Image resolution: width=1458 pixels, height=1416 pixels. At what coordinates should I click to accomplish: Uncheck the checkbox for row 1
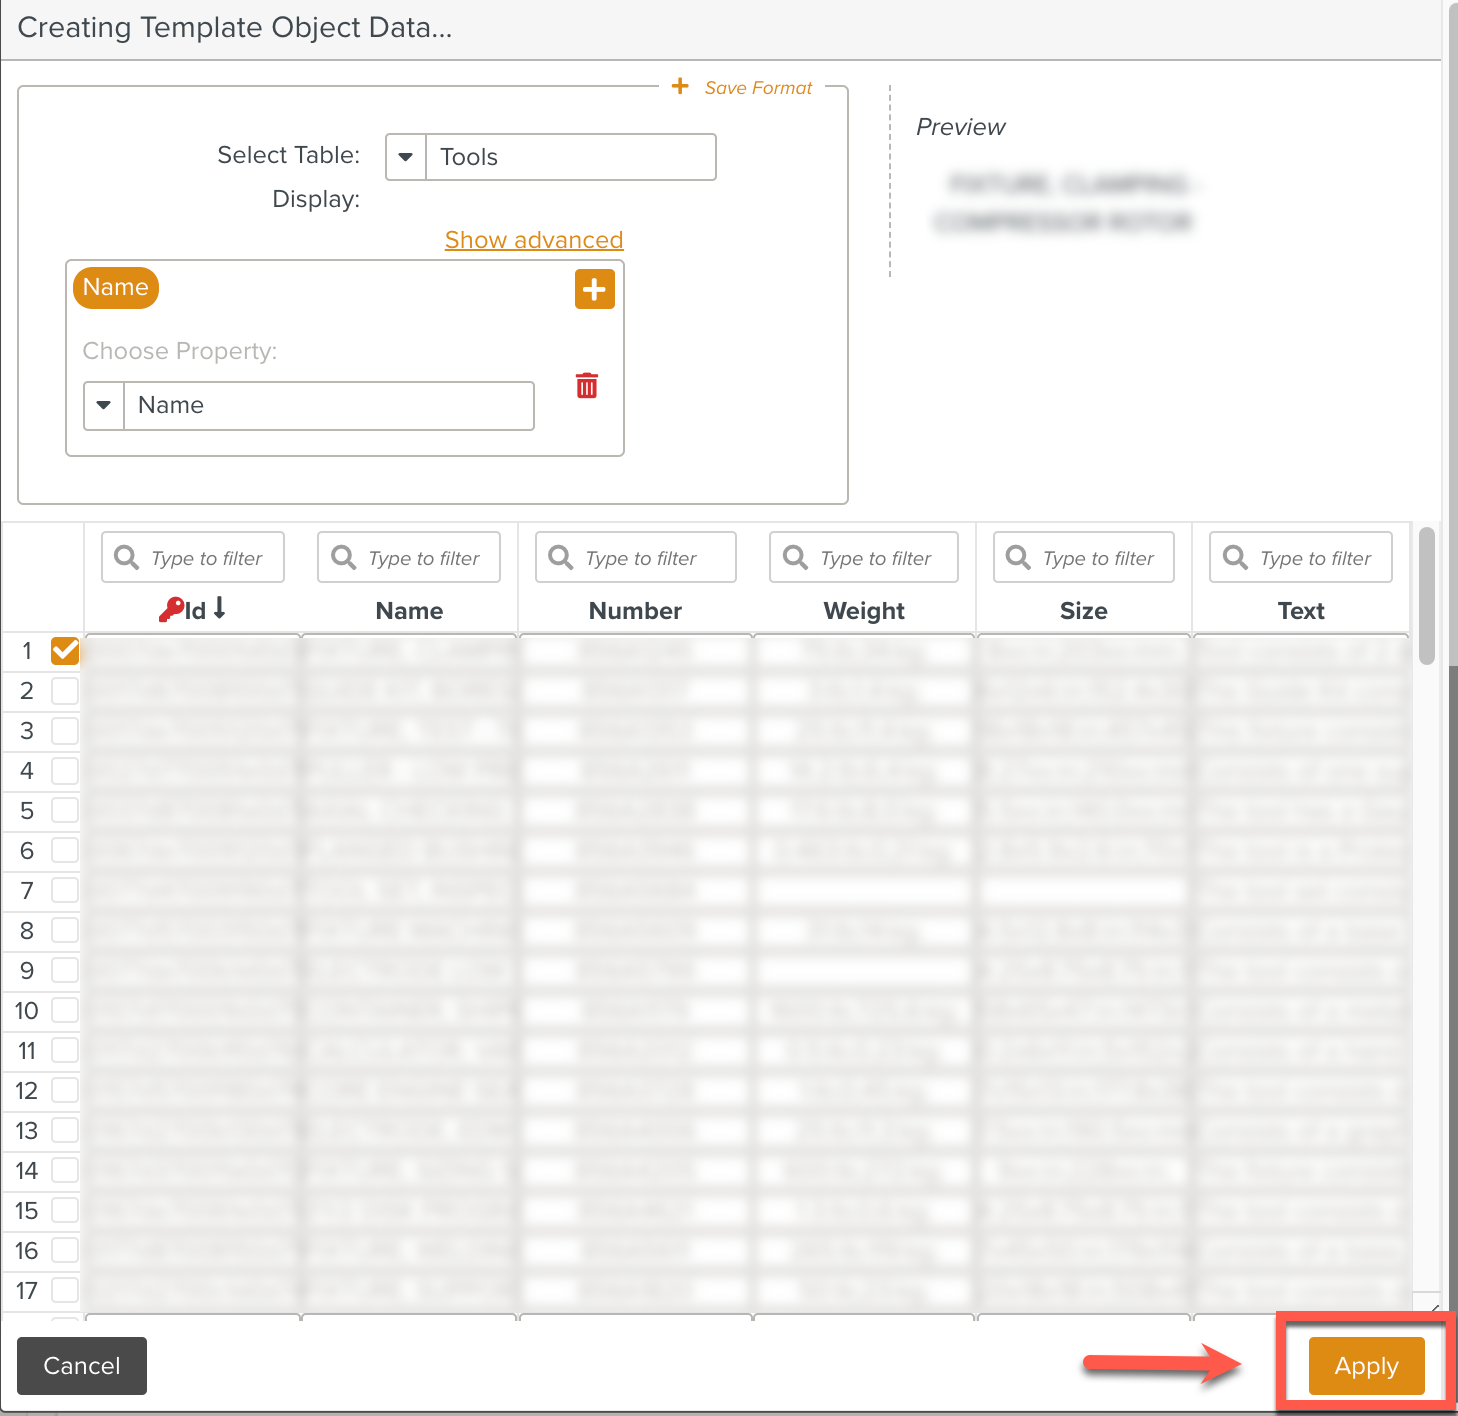tap(65, 651)
